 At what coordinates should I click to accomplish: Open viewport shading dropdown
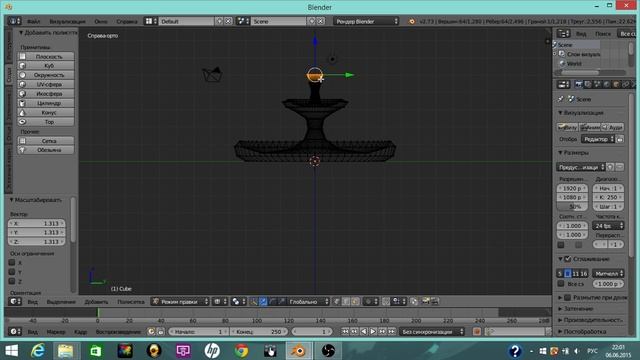click(220, 302)
